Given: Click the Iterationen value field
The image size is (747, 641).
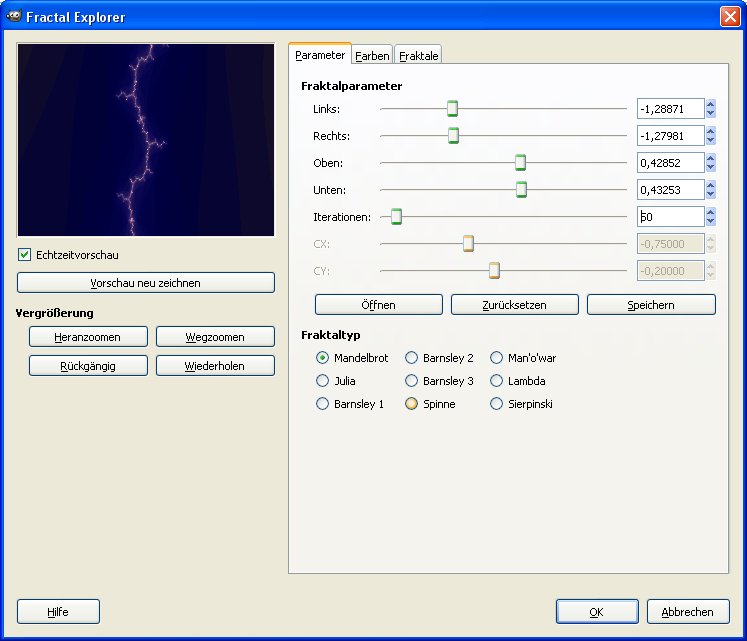Looking at the screenshot, I should pos(670,217).
